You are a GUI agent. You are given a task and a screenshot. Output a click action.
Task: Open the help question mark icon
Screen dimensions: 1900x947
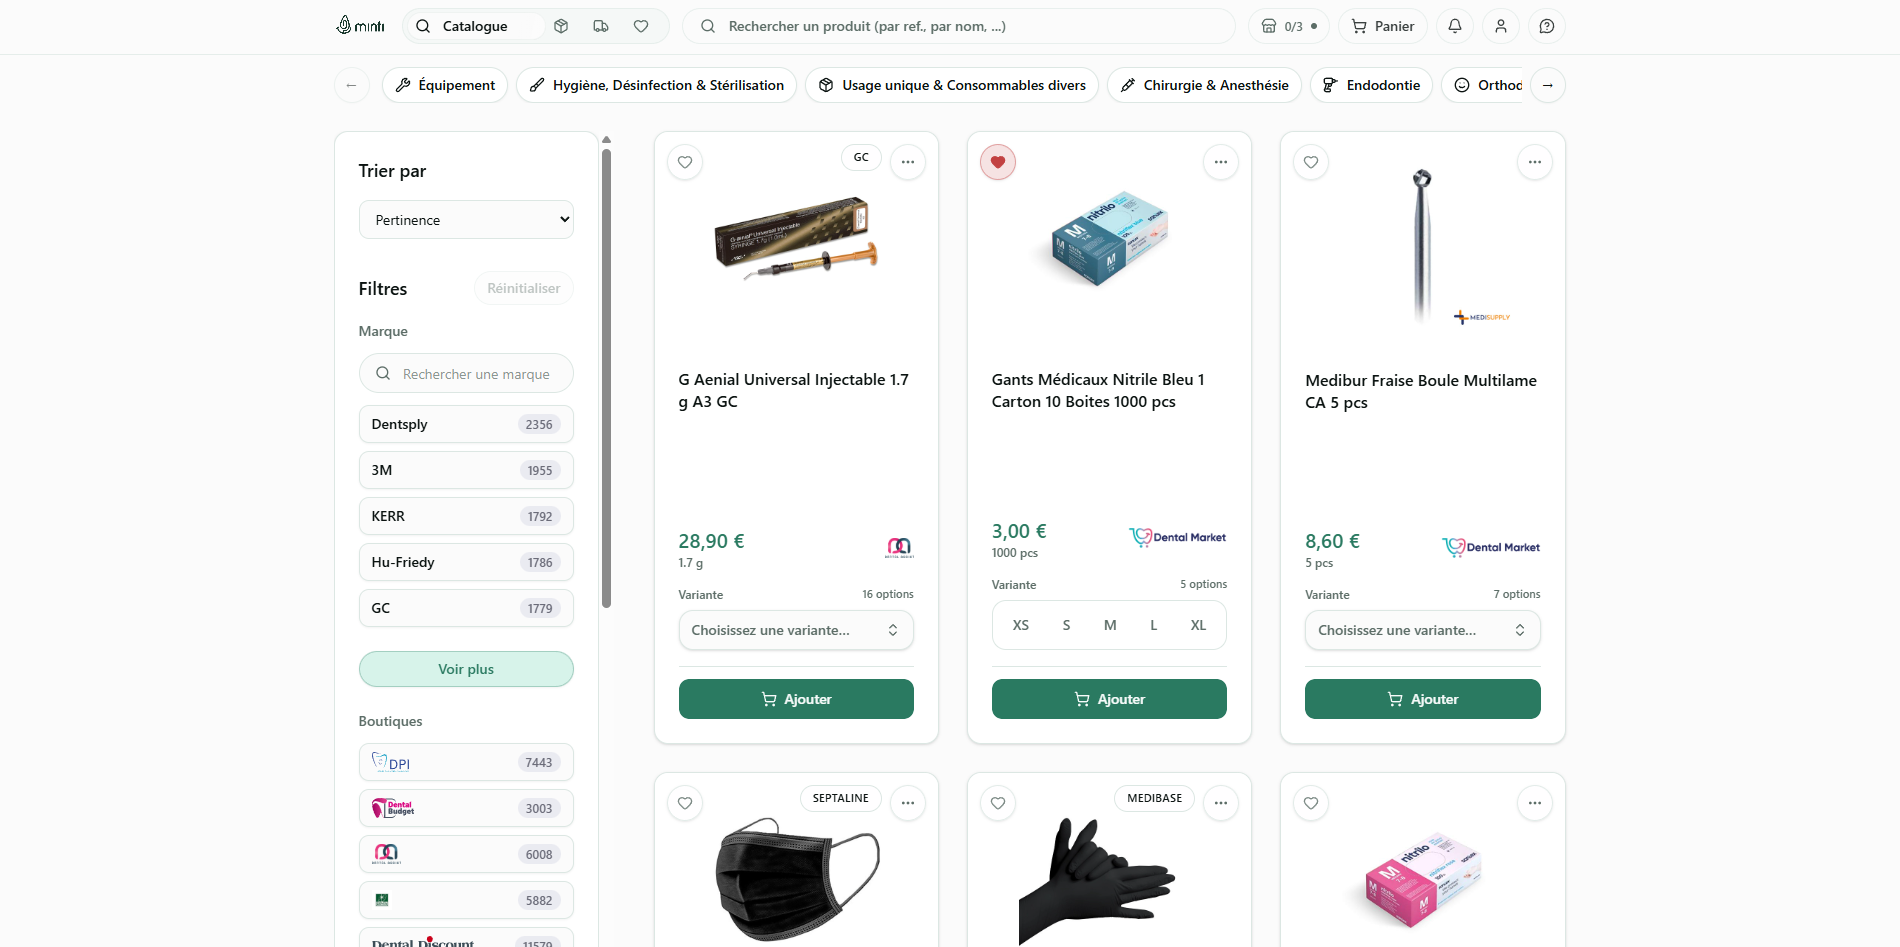tap(1547, 26)
